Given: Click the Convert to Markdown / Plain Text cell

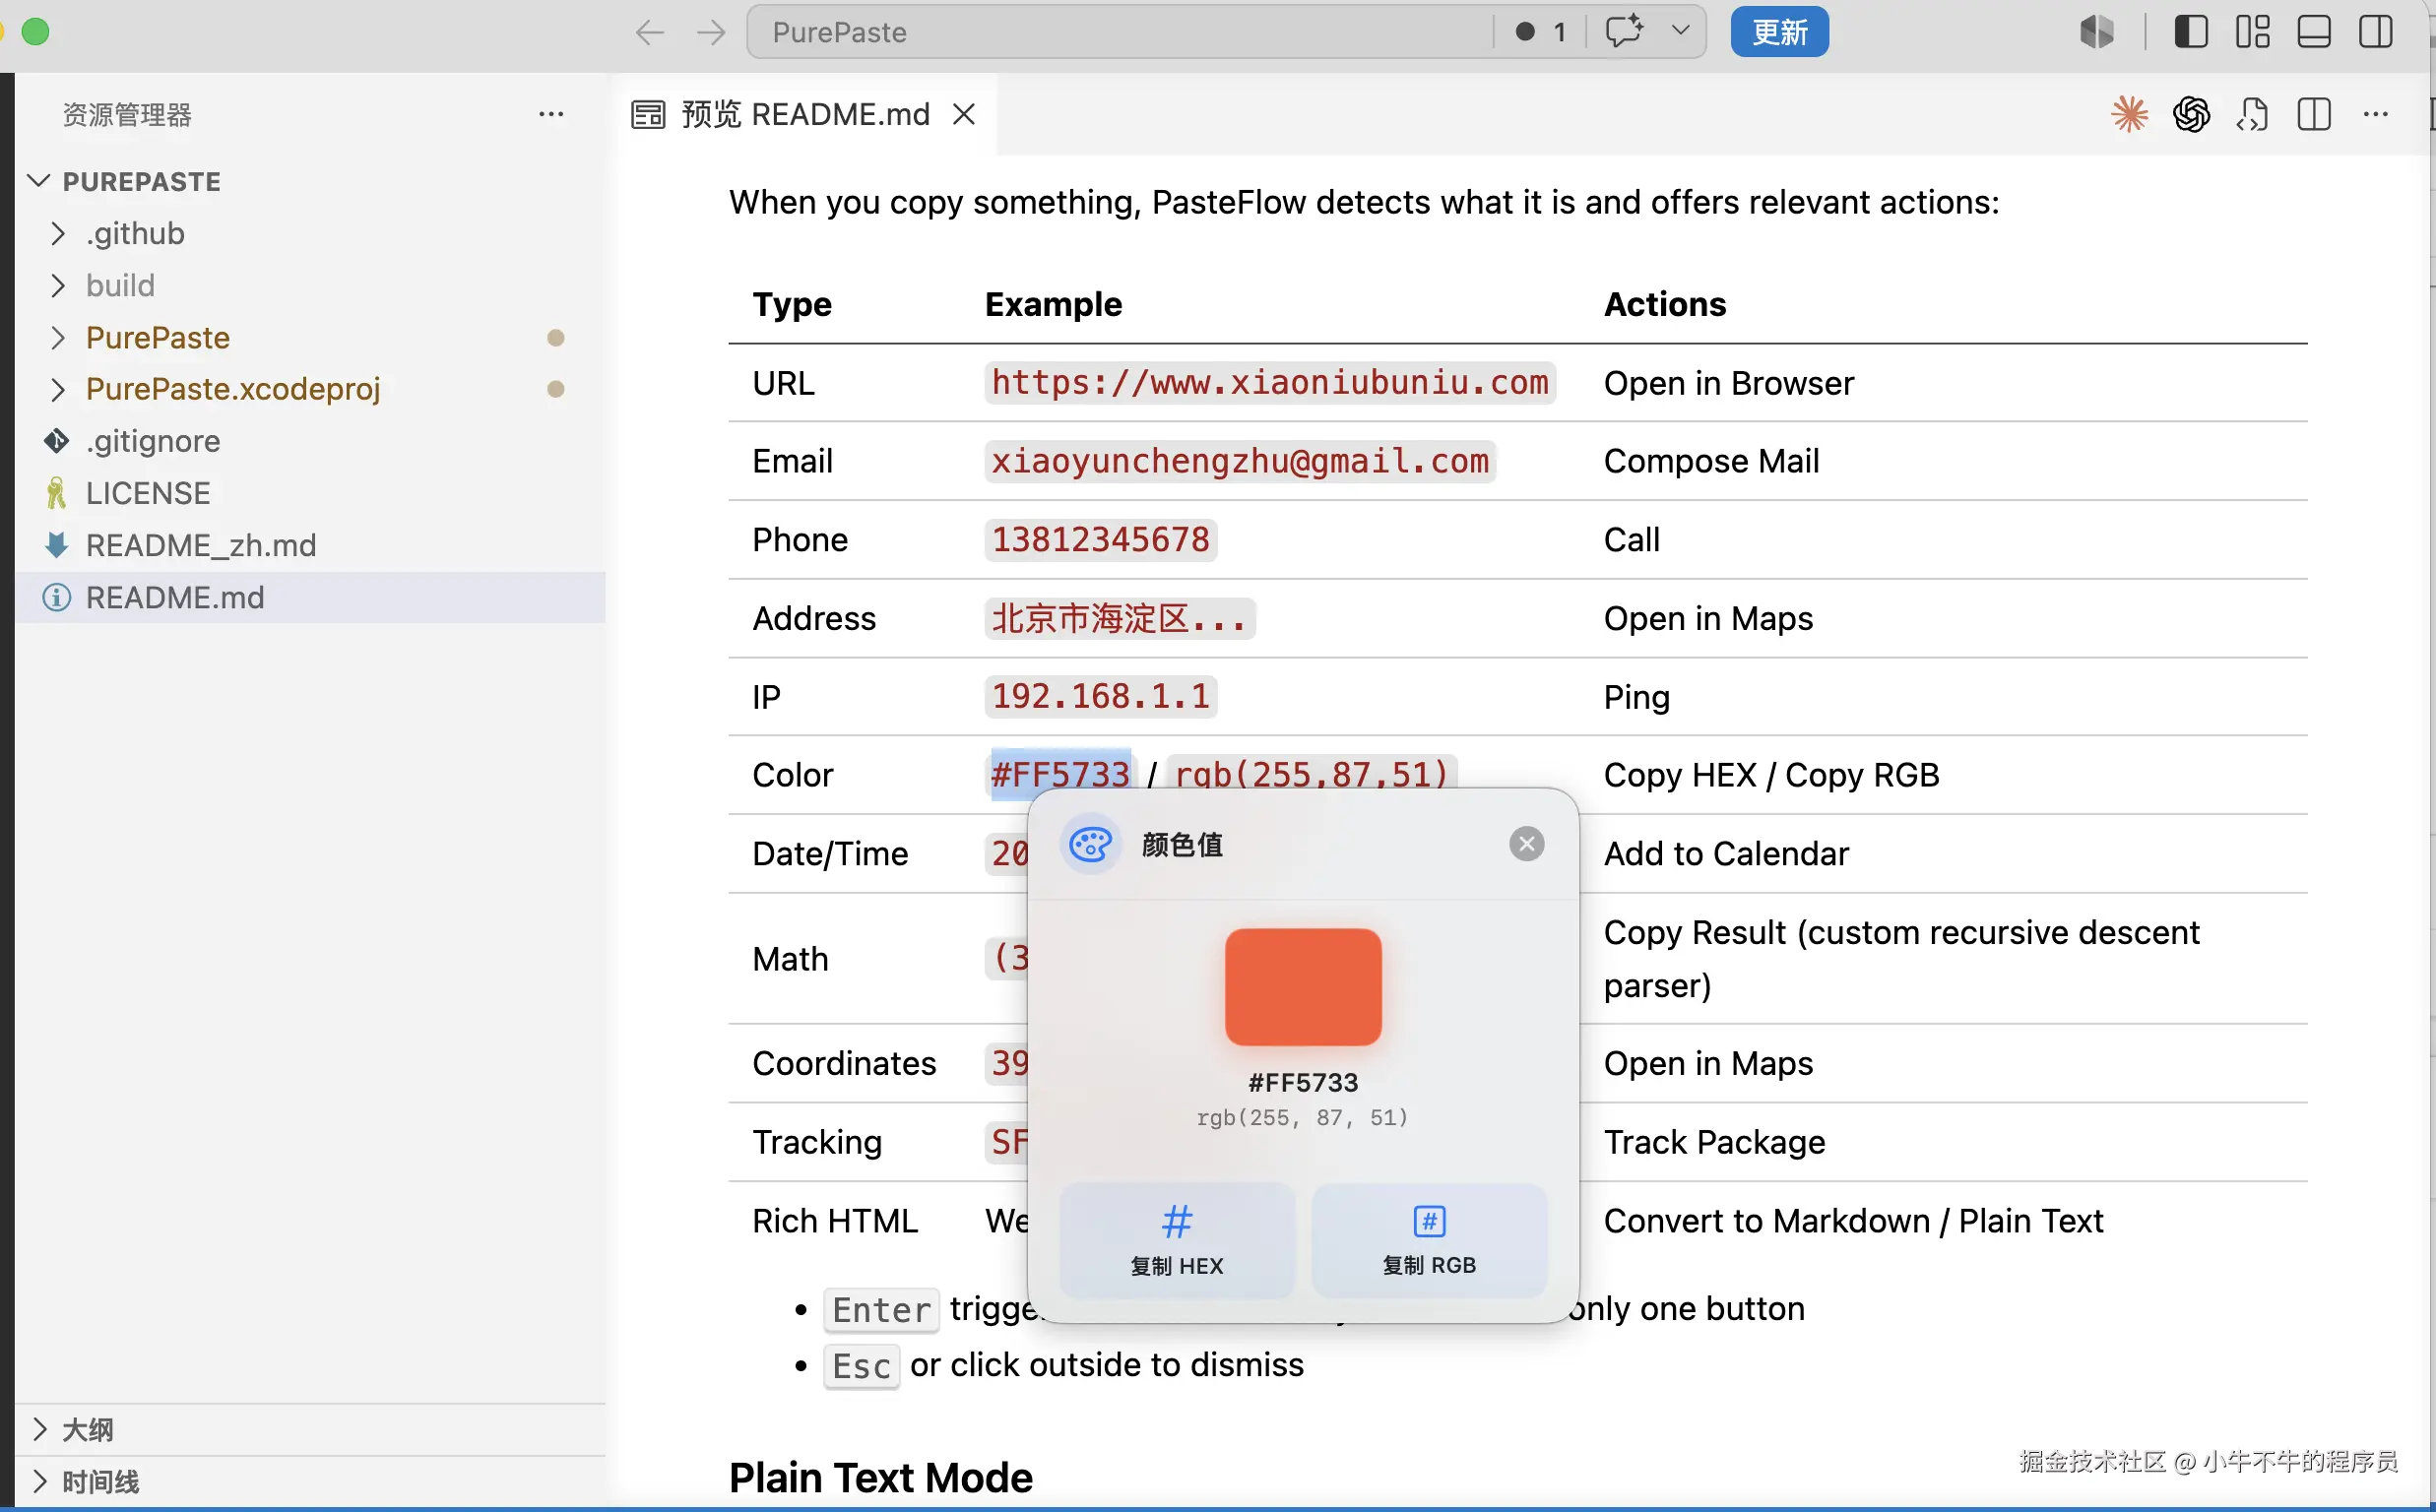Looking at the screenshot, I should click(x=1853, y=1221).
